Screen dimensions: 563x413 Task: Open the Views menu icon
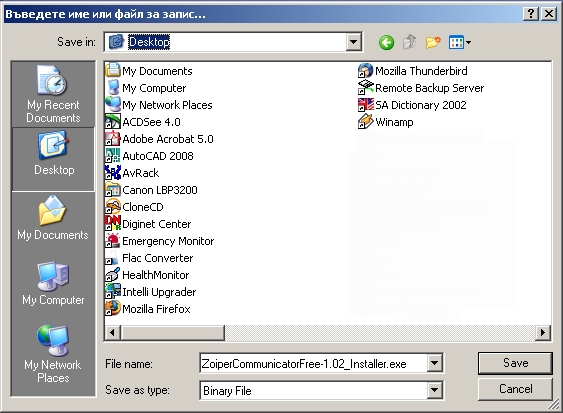460,42
